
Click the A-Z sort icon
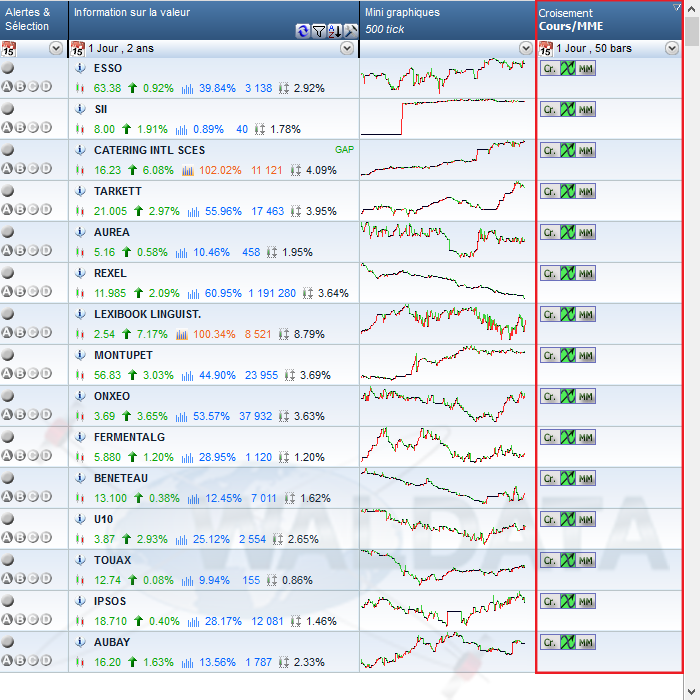tap(335, 31)
